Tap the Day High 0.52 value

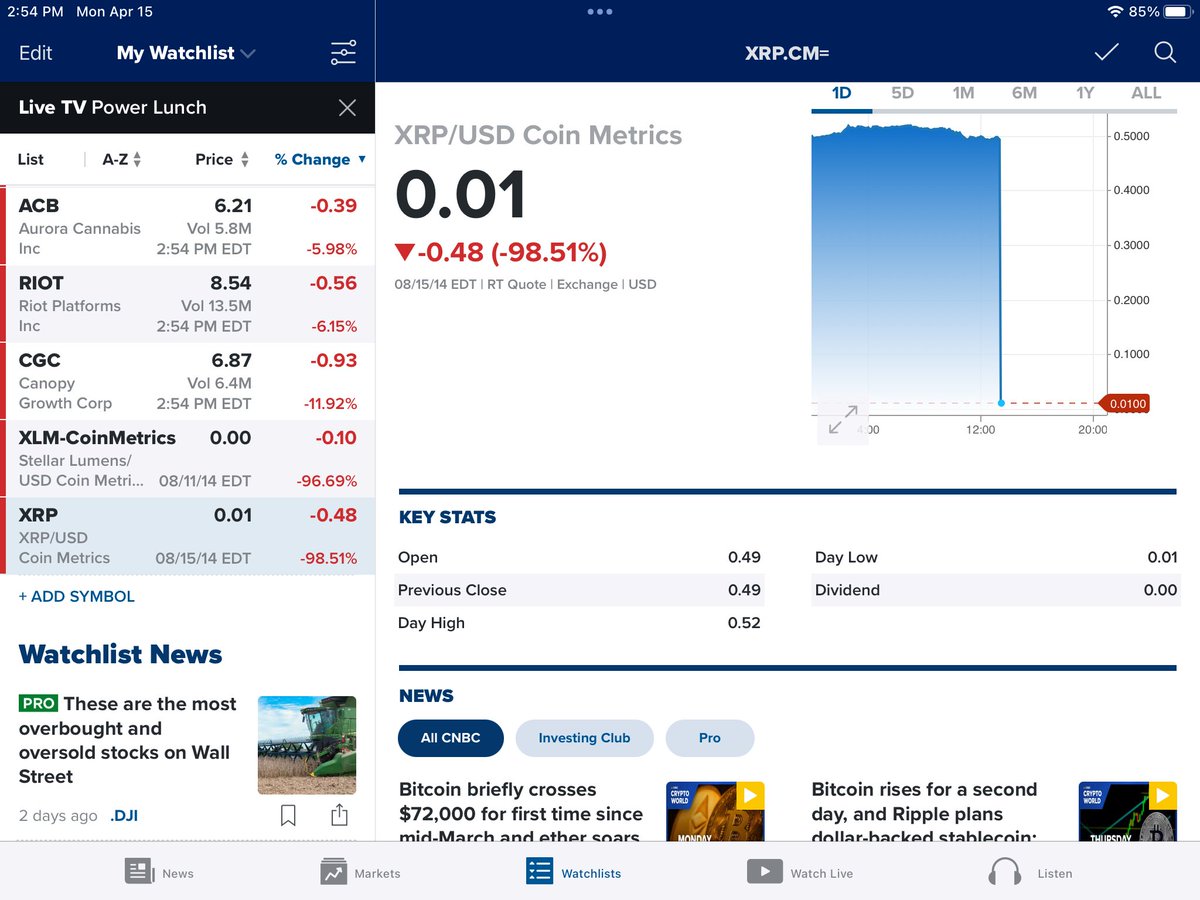tap(744, 623)
